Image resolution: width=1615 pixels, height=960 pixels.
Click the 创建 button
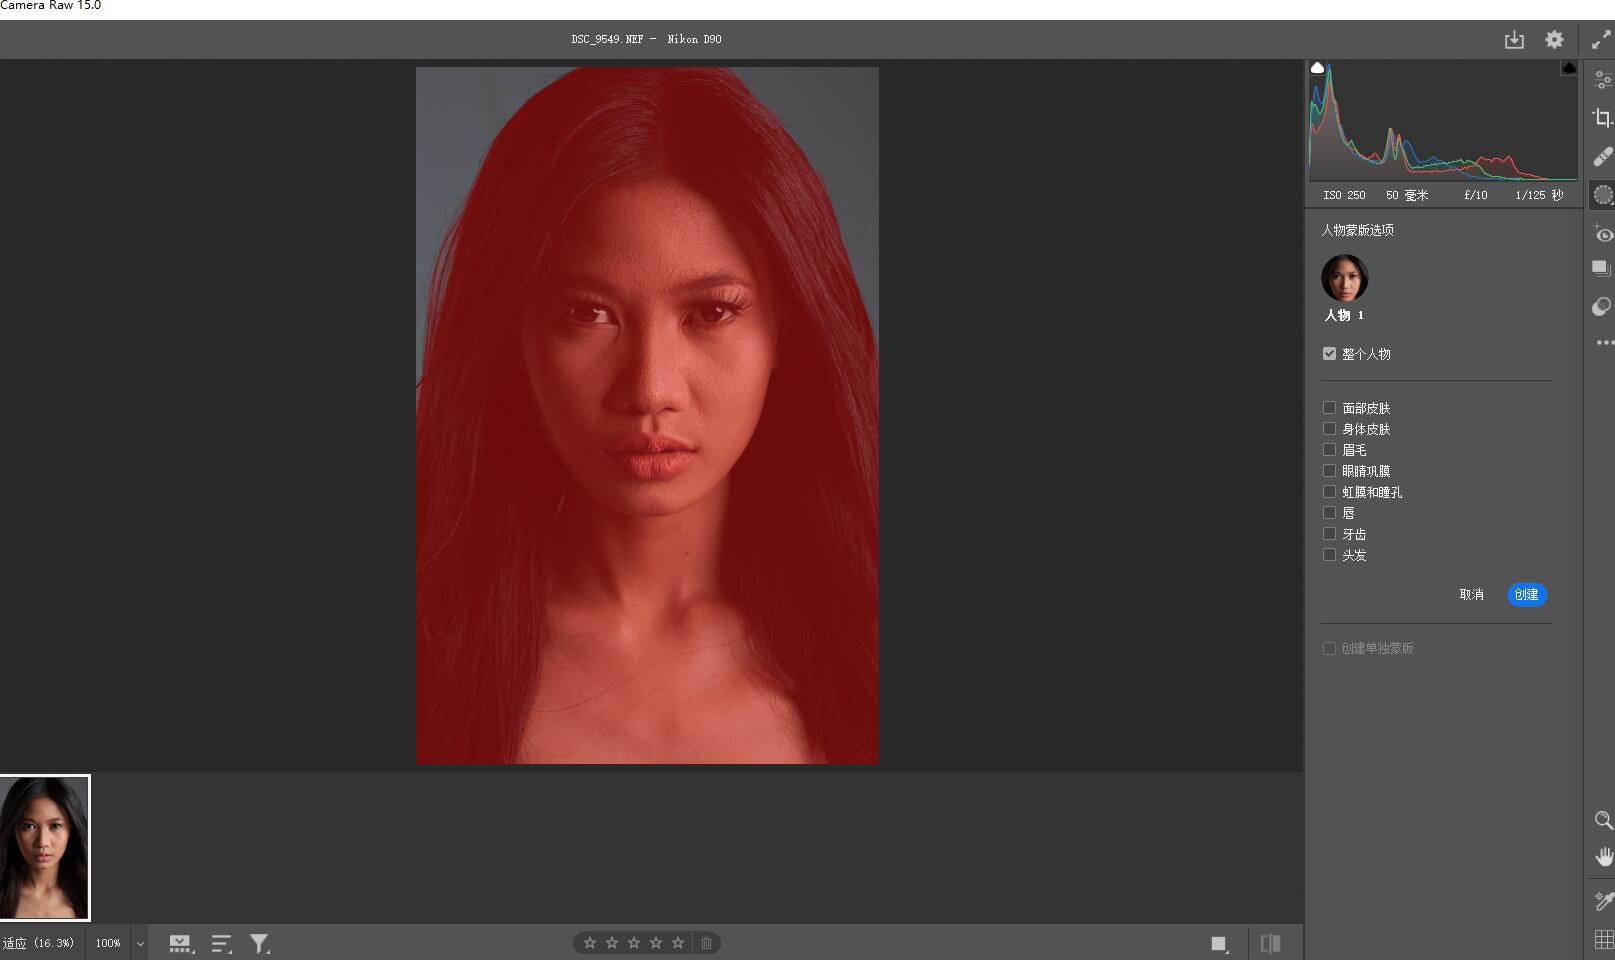(1526, 594)
